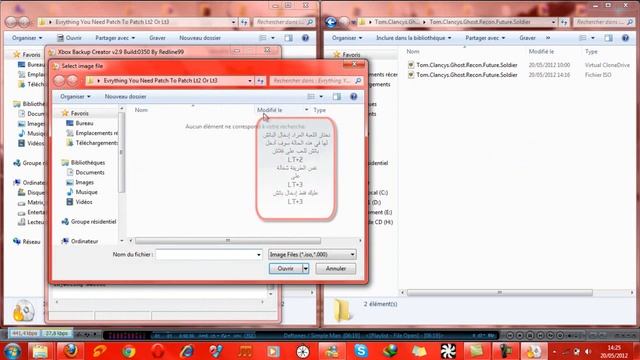
Task: Open Organiser menu in Ghost Recon window
Action: pos(347,38)
